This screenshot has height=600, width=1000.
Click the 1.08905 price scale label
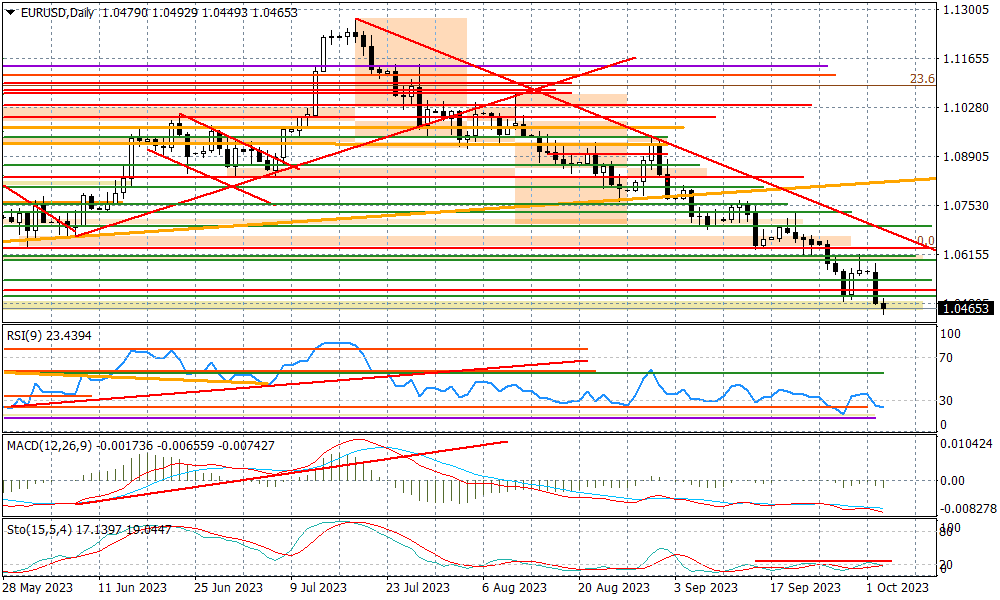click(965, 157)
